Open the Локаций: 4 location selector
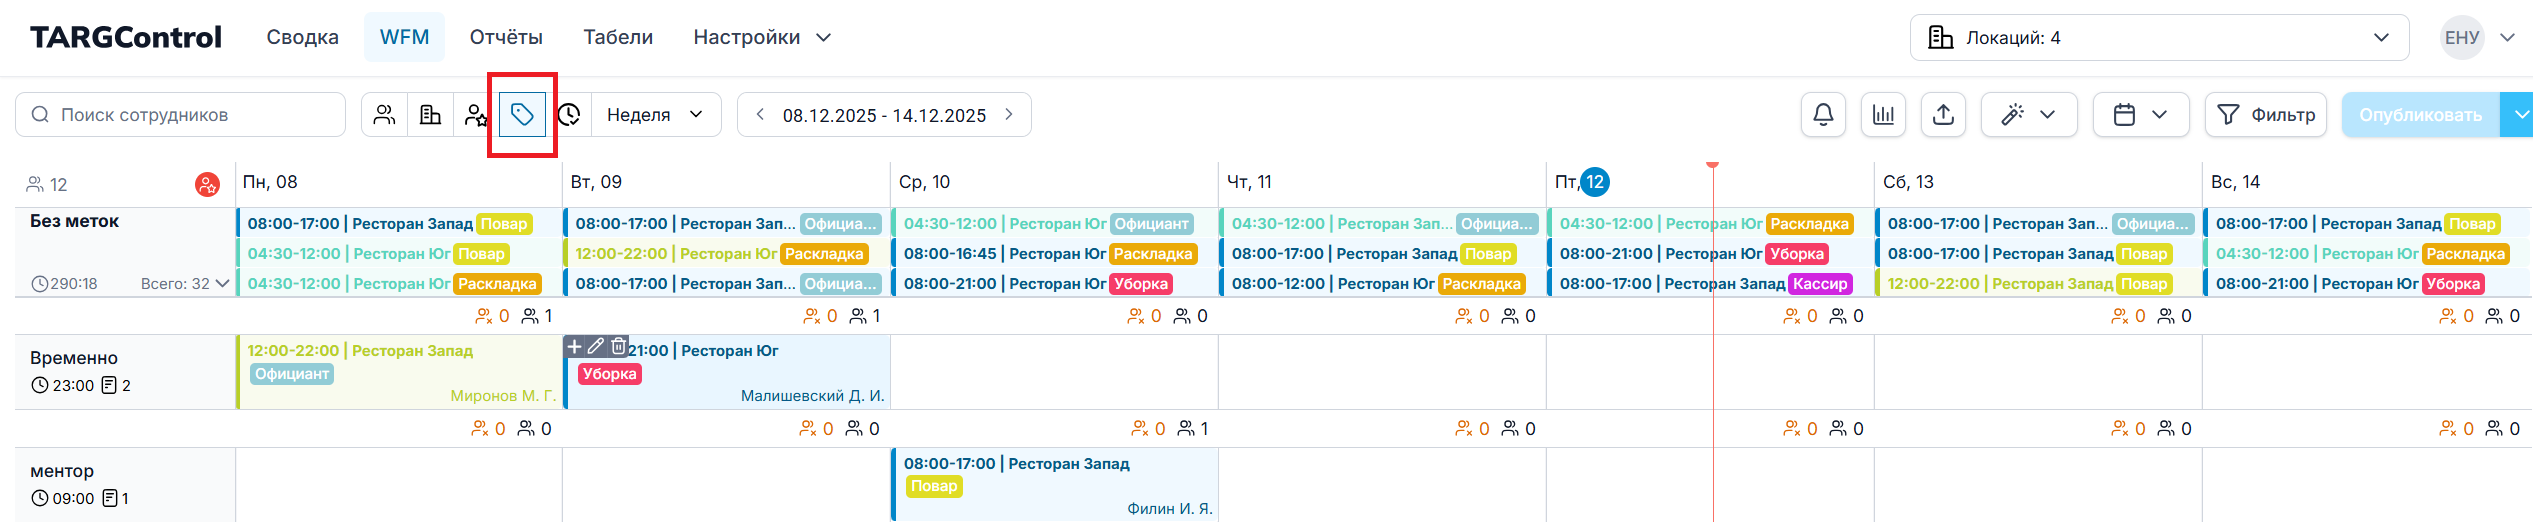Screen dimensions: 2533x522 click(x=2158, y=38)
